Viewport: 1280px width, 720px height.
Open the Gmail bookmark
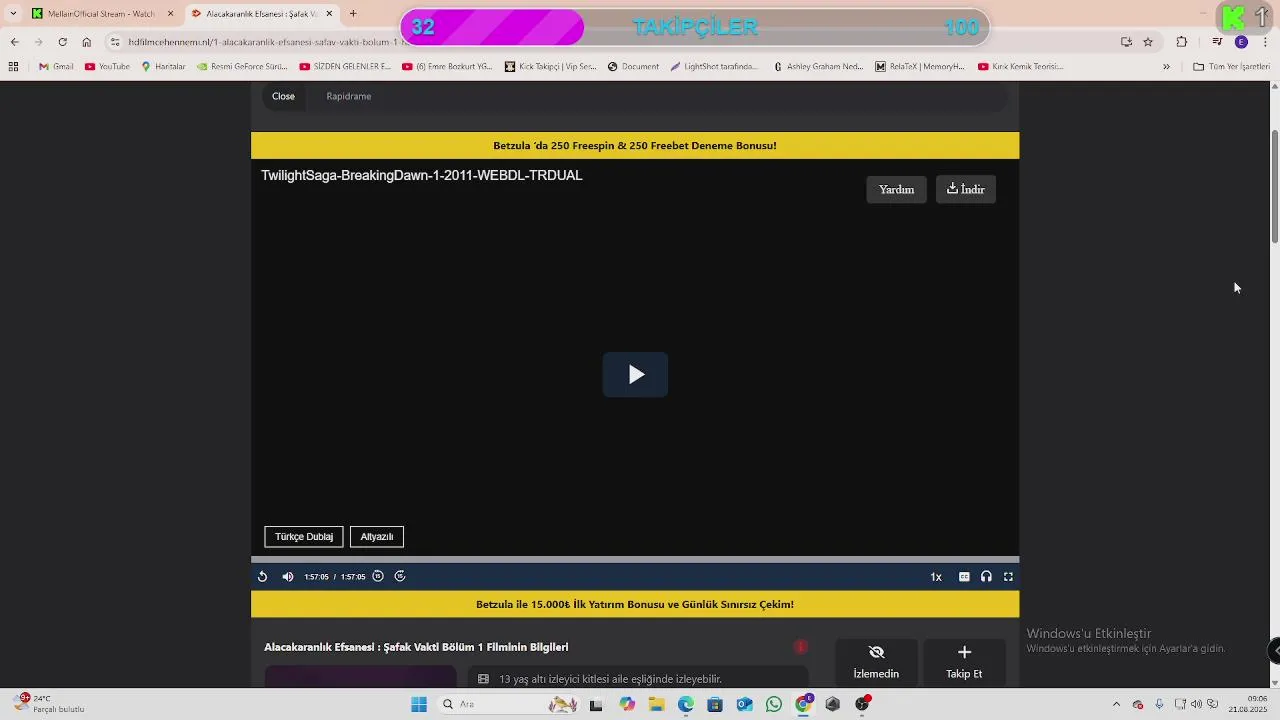56,67
